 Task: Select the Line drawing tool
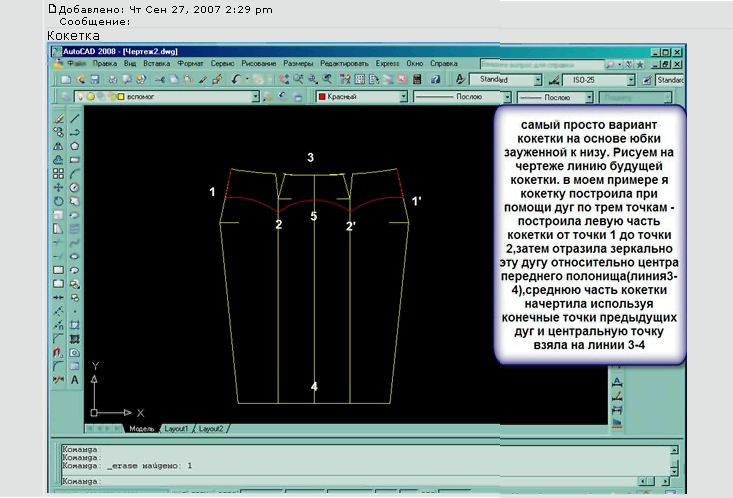[73, 117]
